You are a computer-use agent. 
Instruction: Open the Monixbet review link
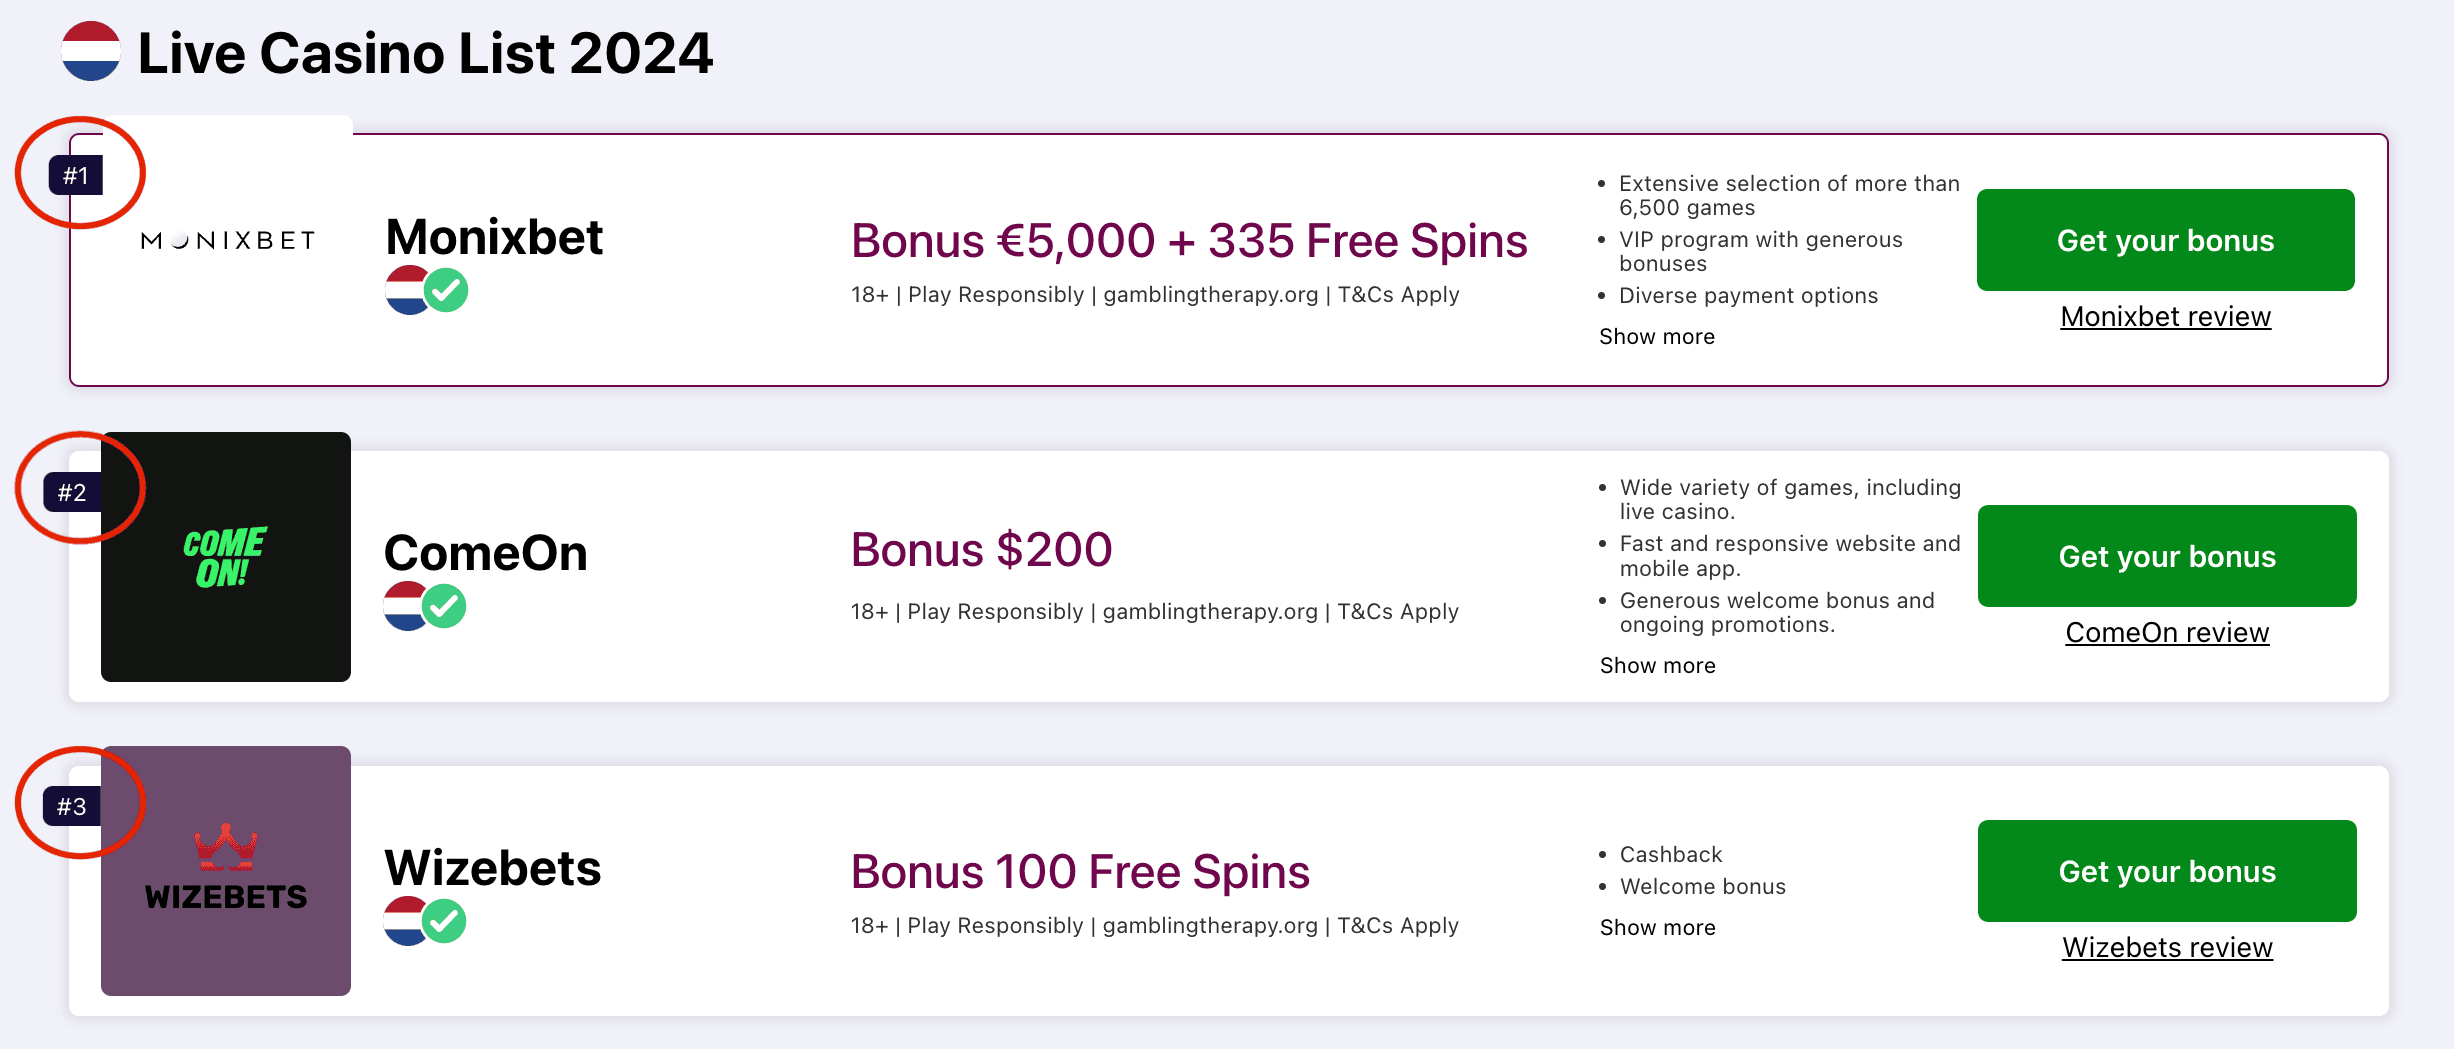(2165, 317)
